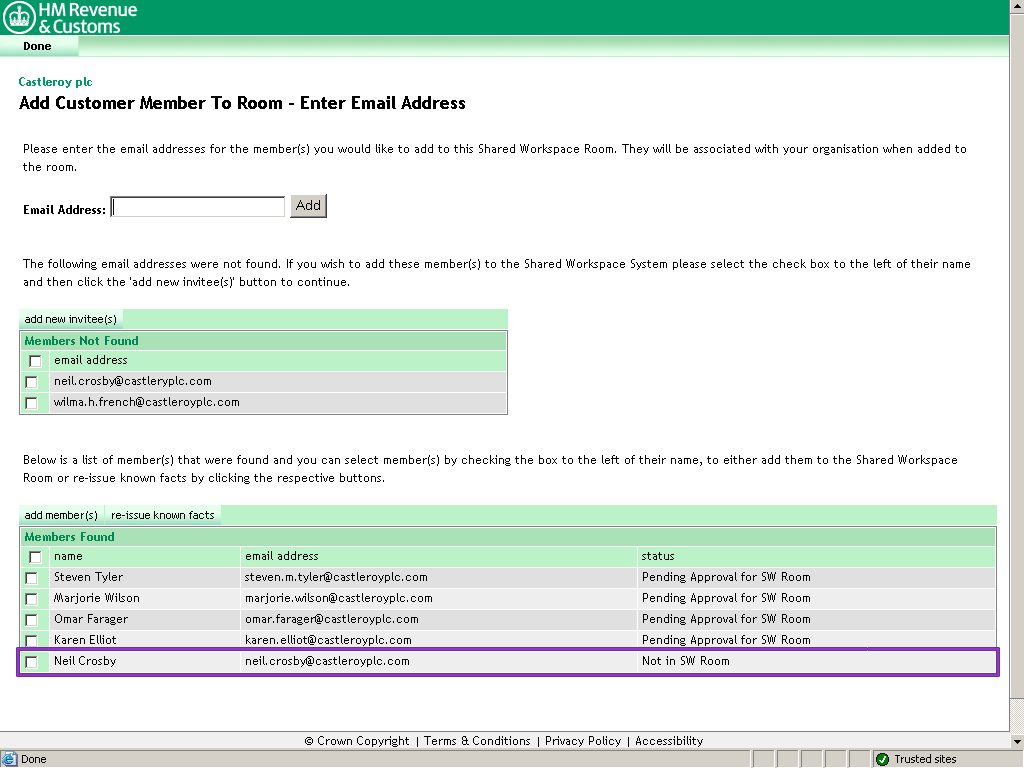Viewport: 1024px width, 768px height.
Task: Toggle the select-all checkbox in Members Found
Action: coord(35,557)
